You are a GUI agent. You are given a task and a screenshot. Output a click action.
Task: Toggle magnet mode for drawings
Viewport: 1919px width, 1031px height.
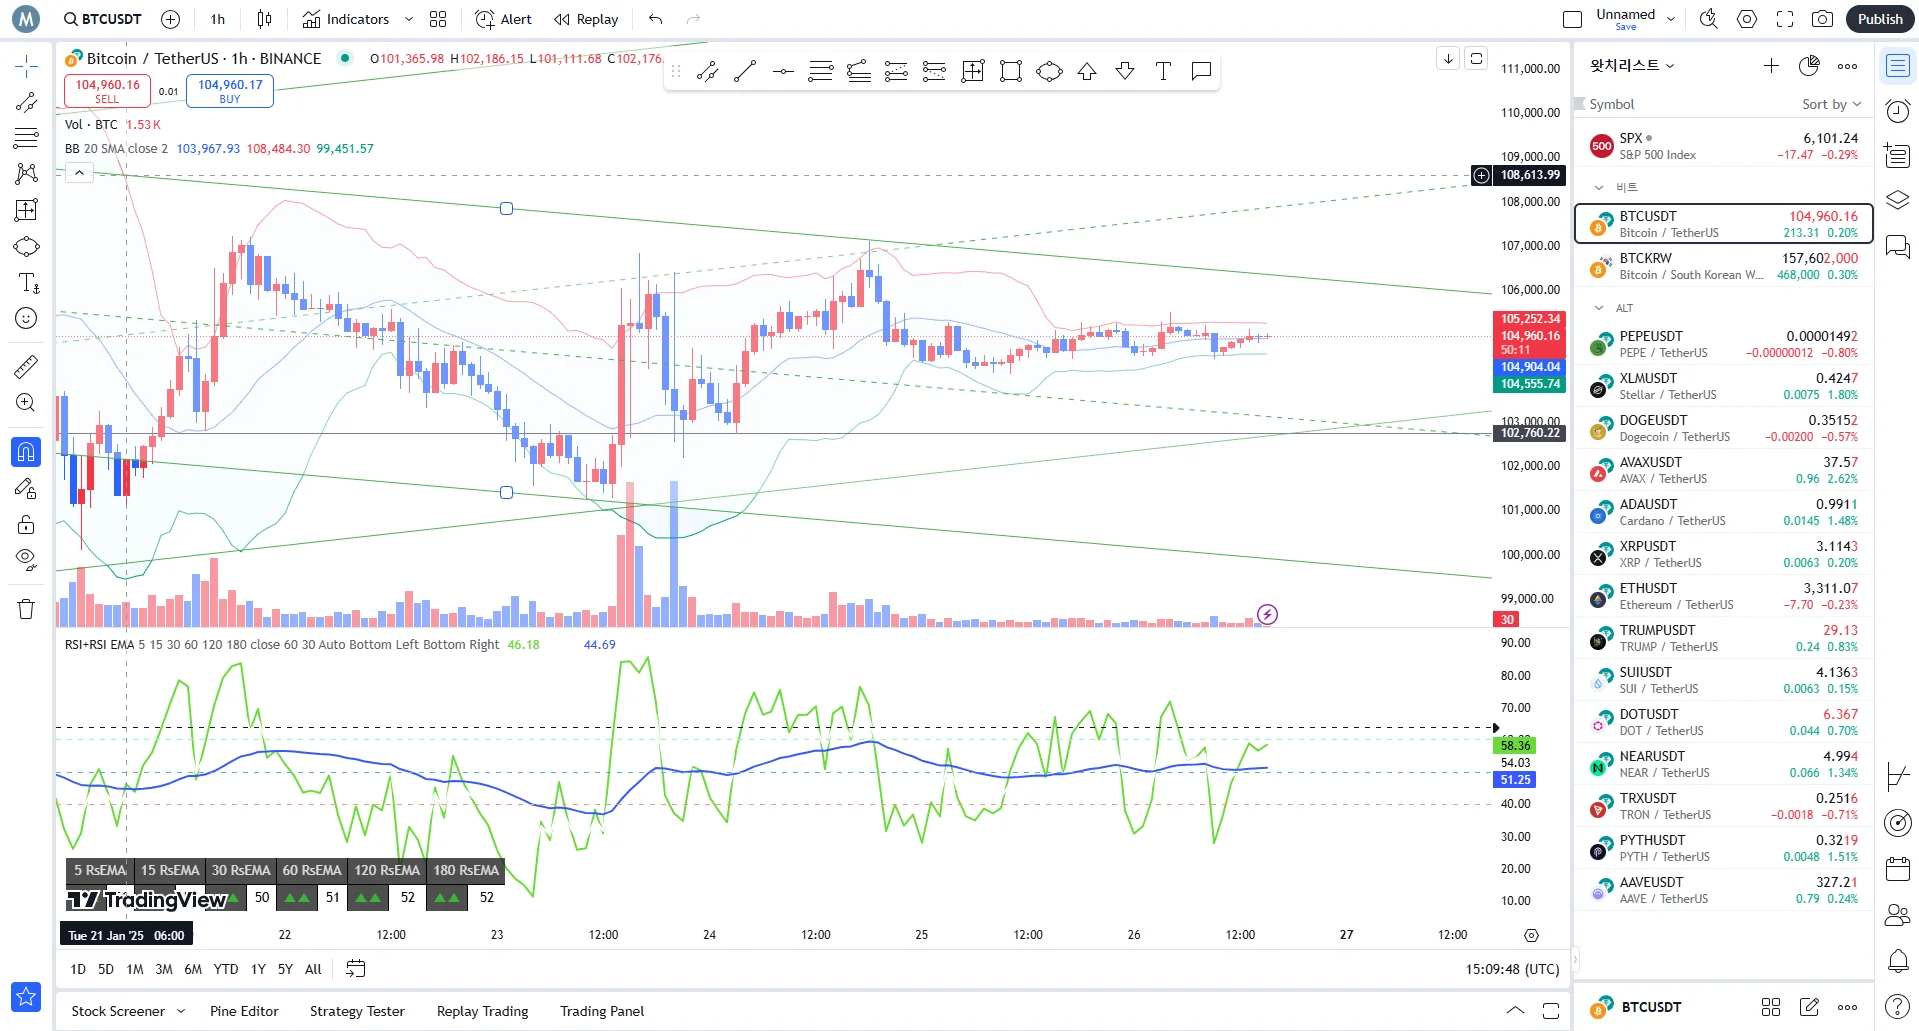point(26,452)
